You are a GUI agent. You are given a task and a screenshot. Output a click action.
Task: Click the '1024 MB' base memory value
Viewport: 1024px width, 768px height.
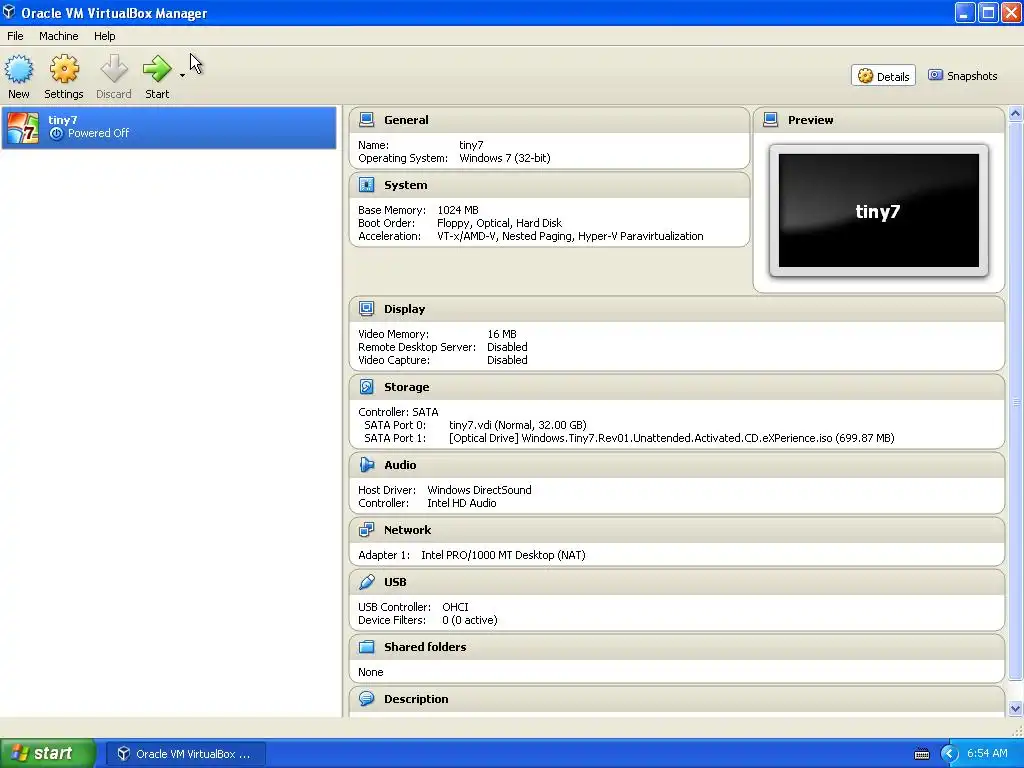(x=458, y=210)
